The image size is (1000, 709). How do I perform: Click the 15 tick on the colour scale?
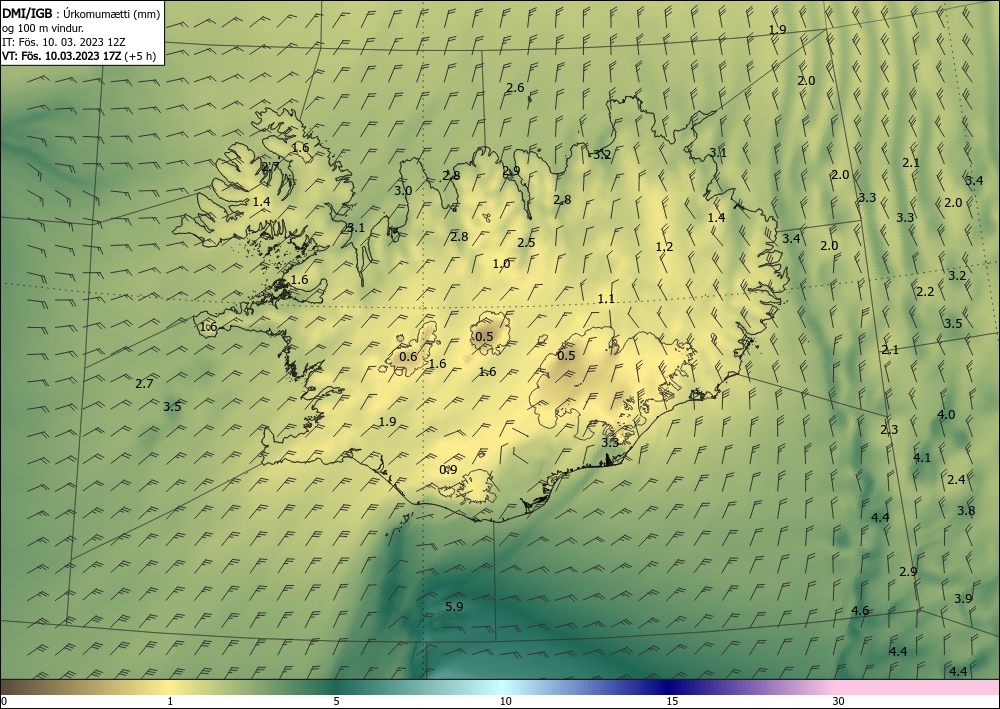pos(672,701)
